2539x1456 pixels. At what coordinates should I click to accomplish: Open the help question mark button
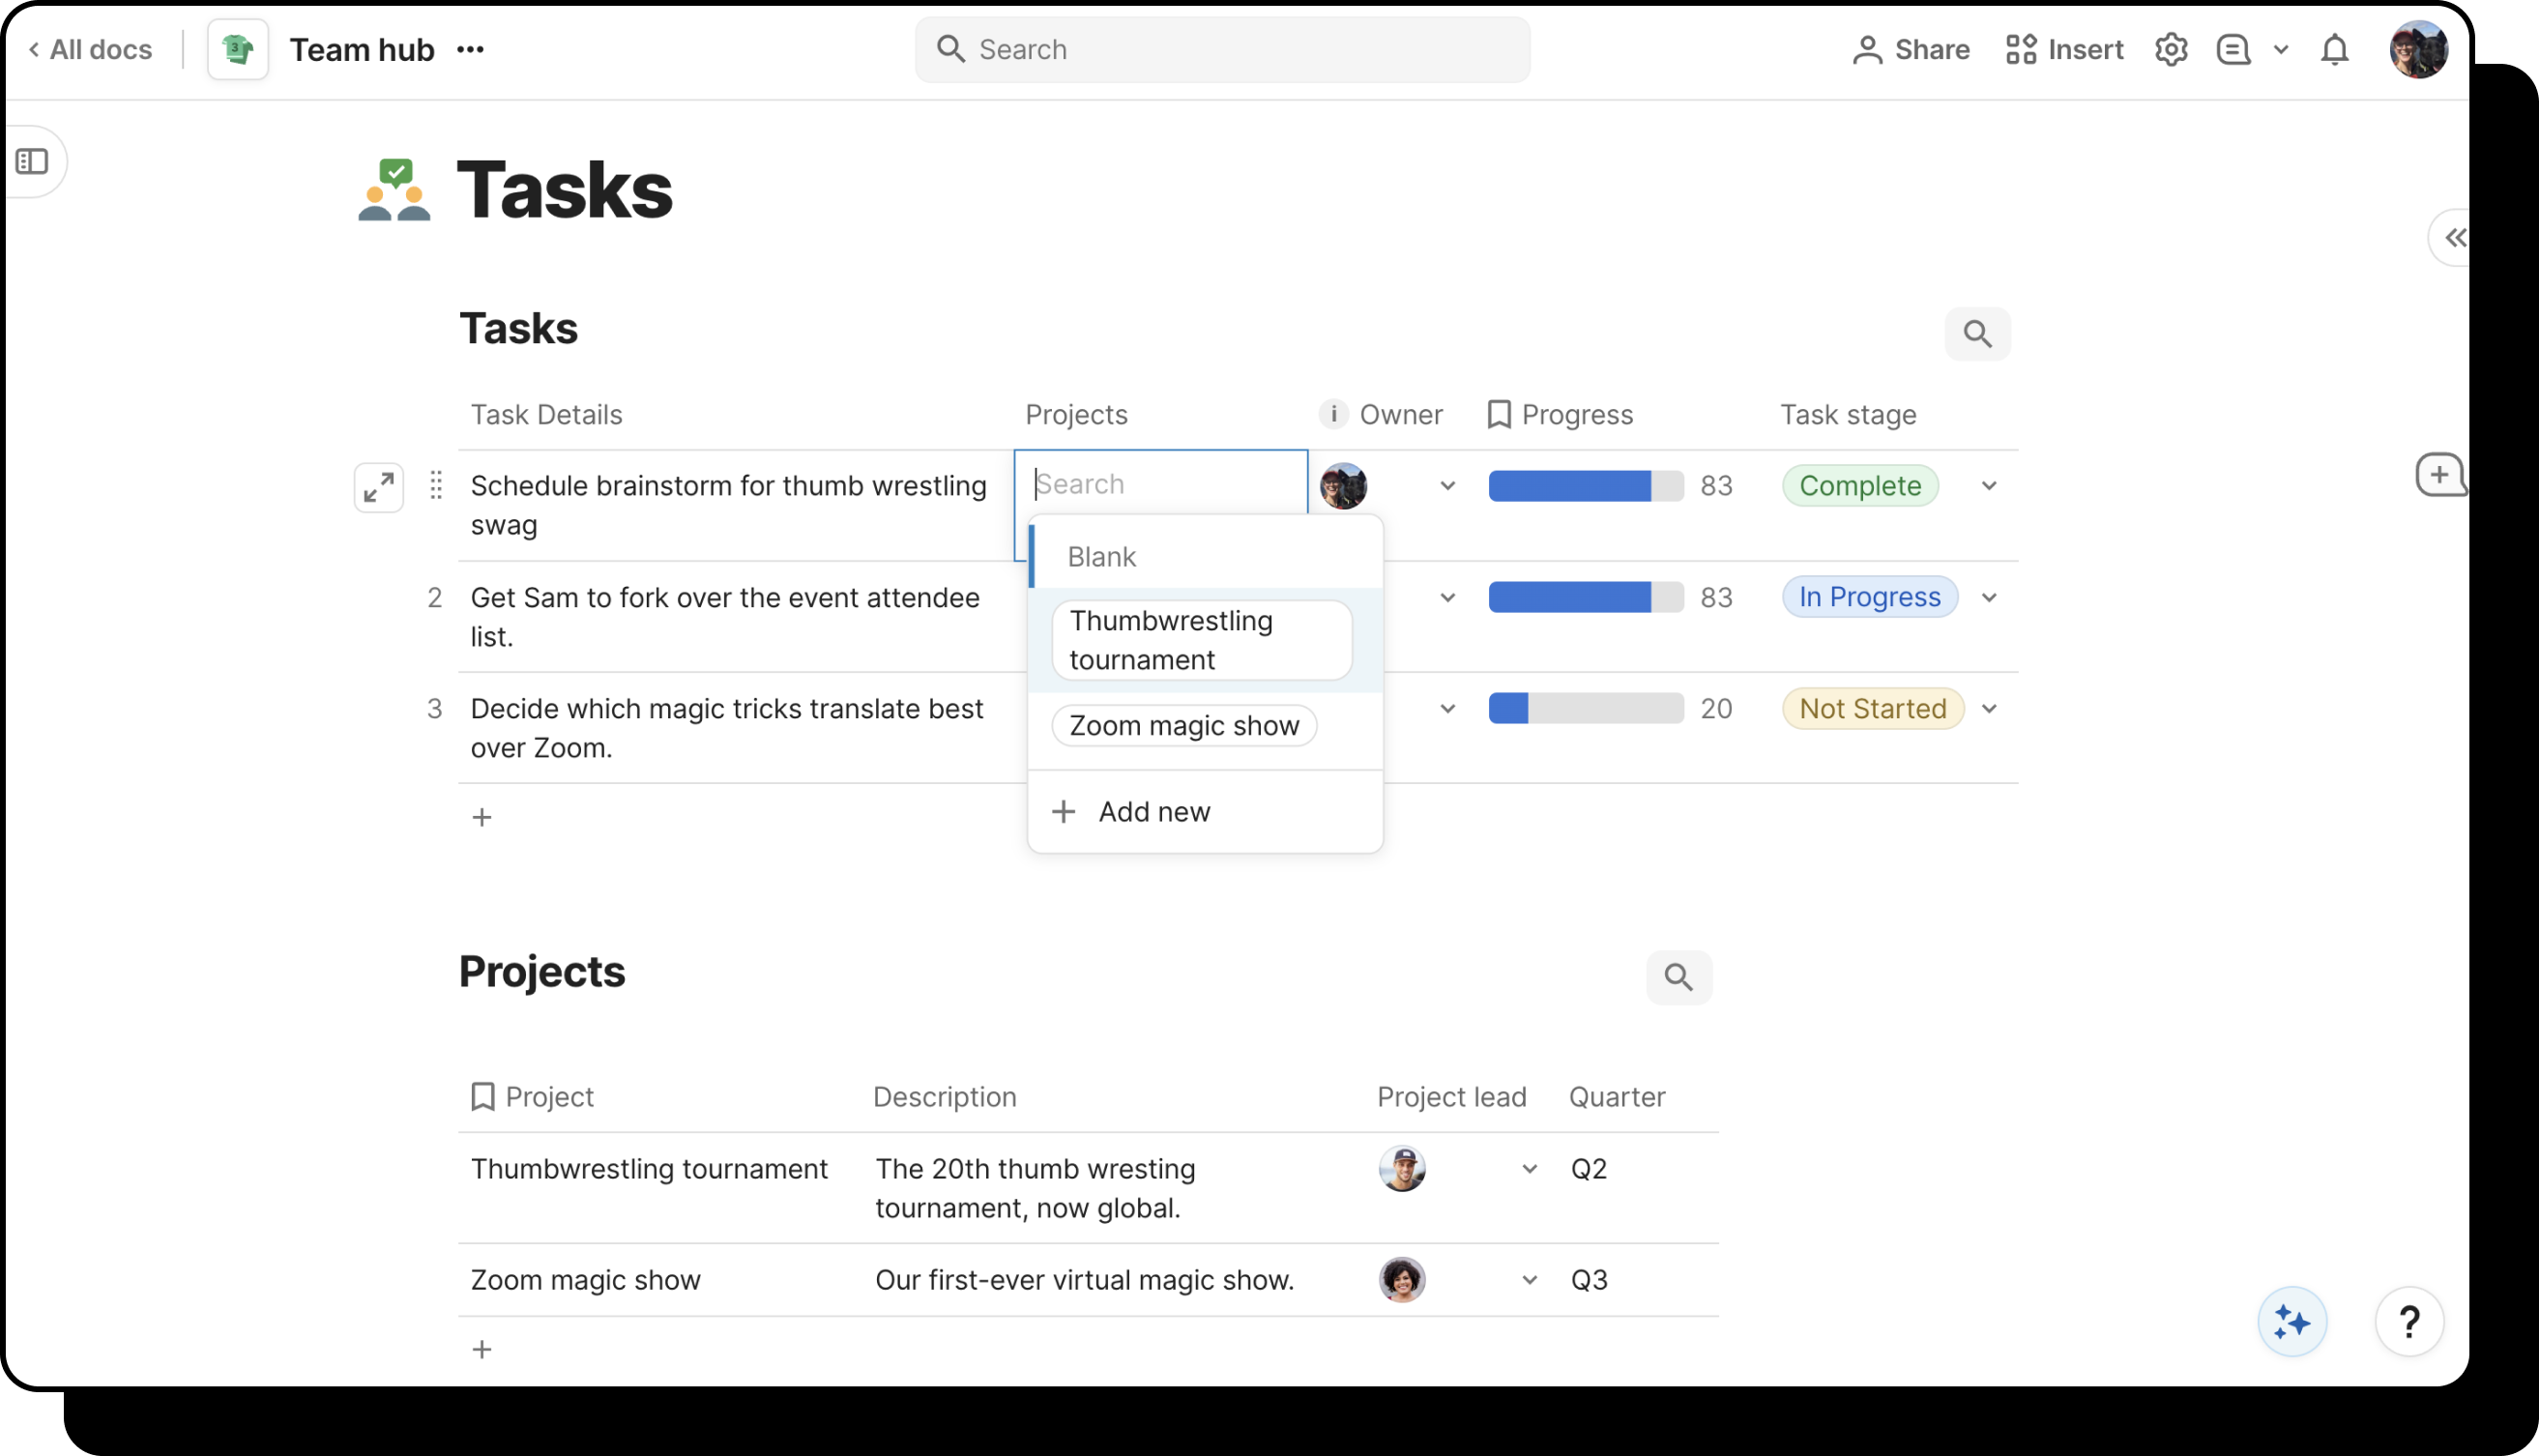2408,1321
